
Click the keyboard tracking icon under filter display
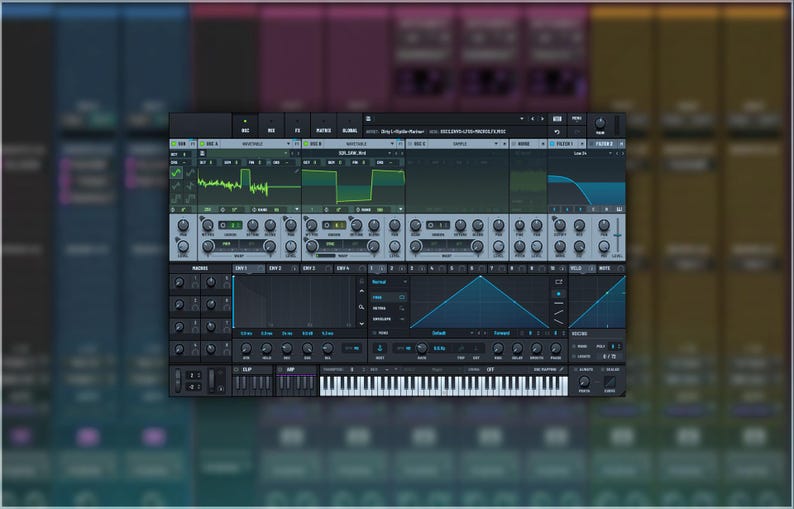click(619, 209)
